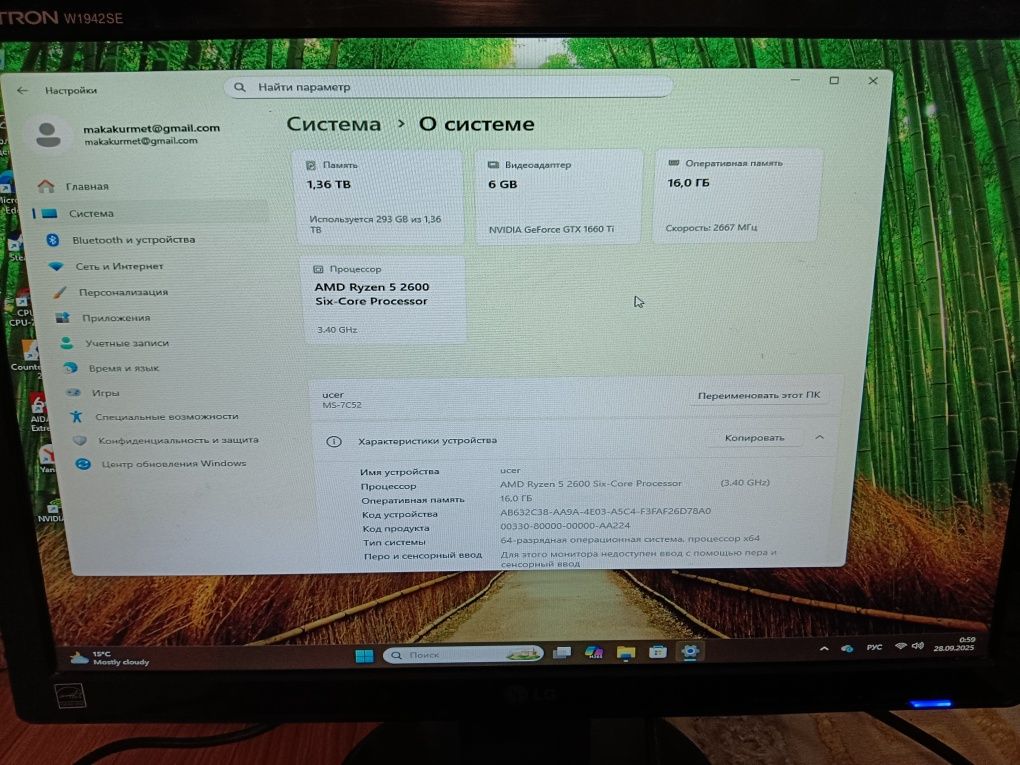Click the product code 00330-80000-00000-AA224

pyautogui.click(x=565, y=526)
